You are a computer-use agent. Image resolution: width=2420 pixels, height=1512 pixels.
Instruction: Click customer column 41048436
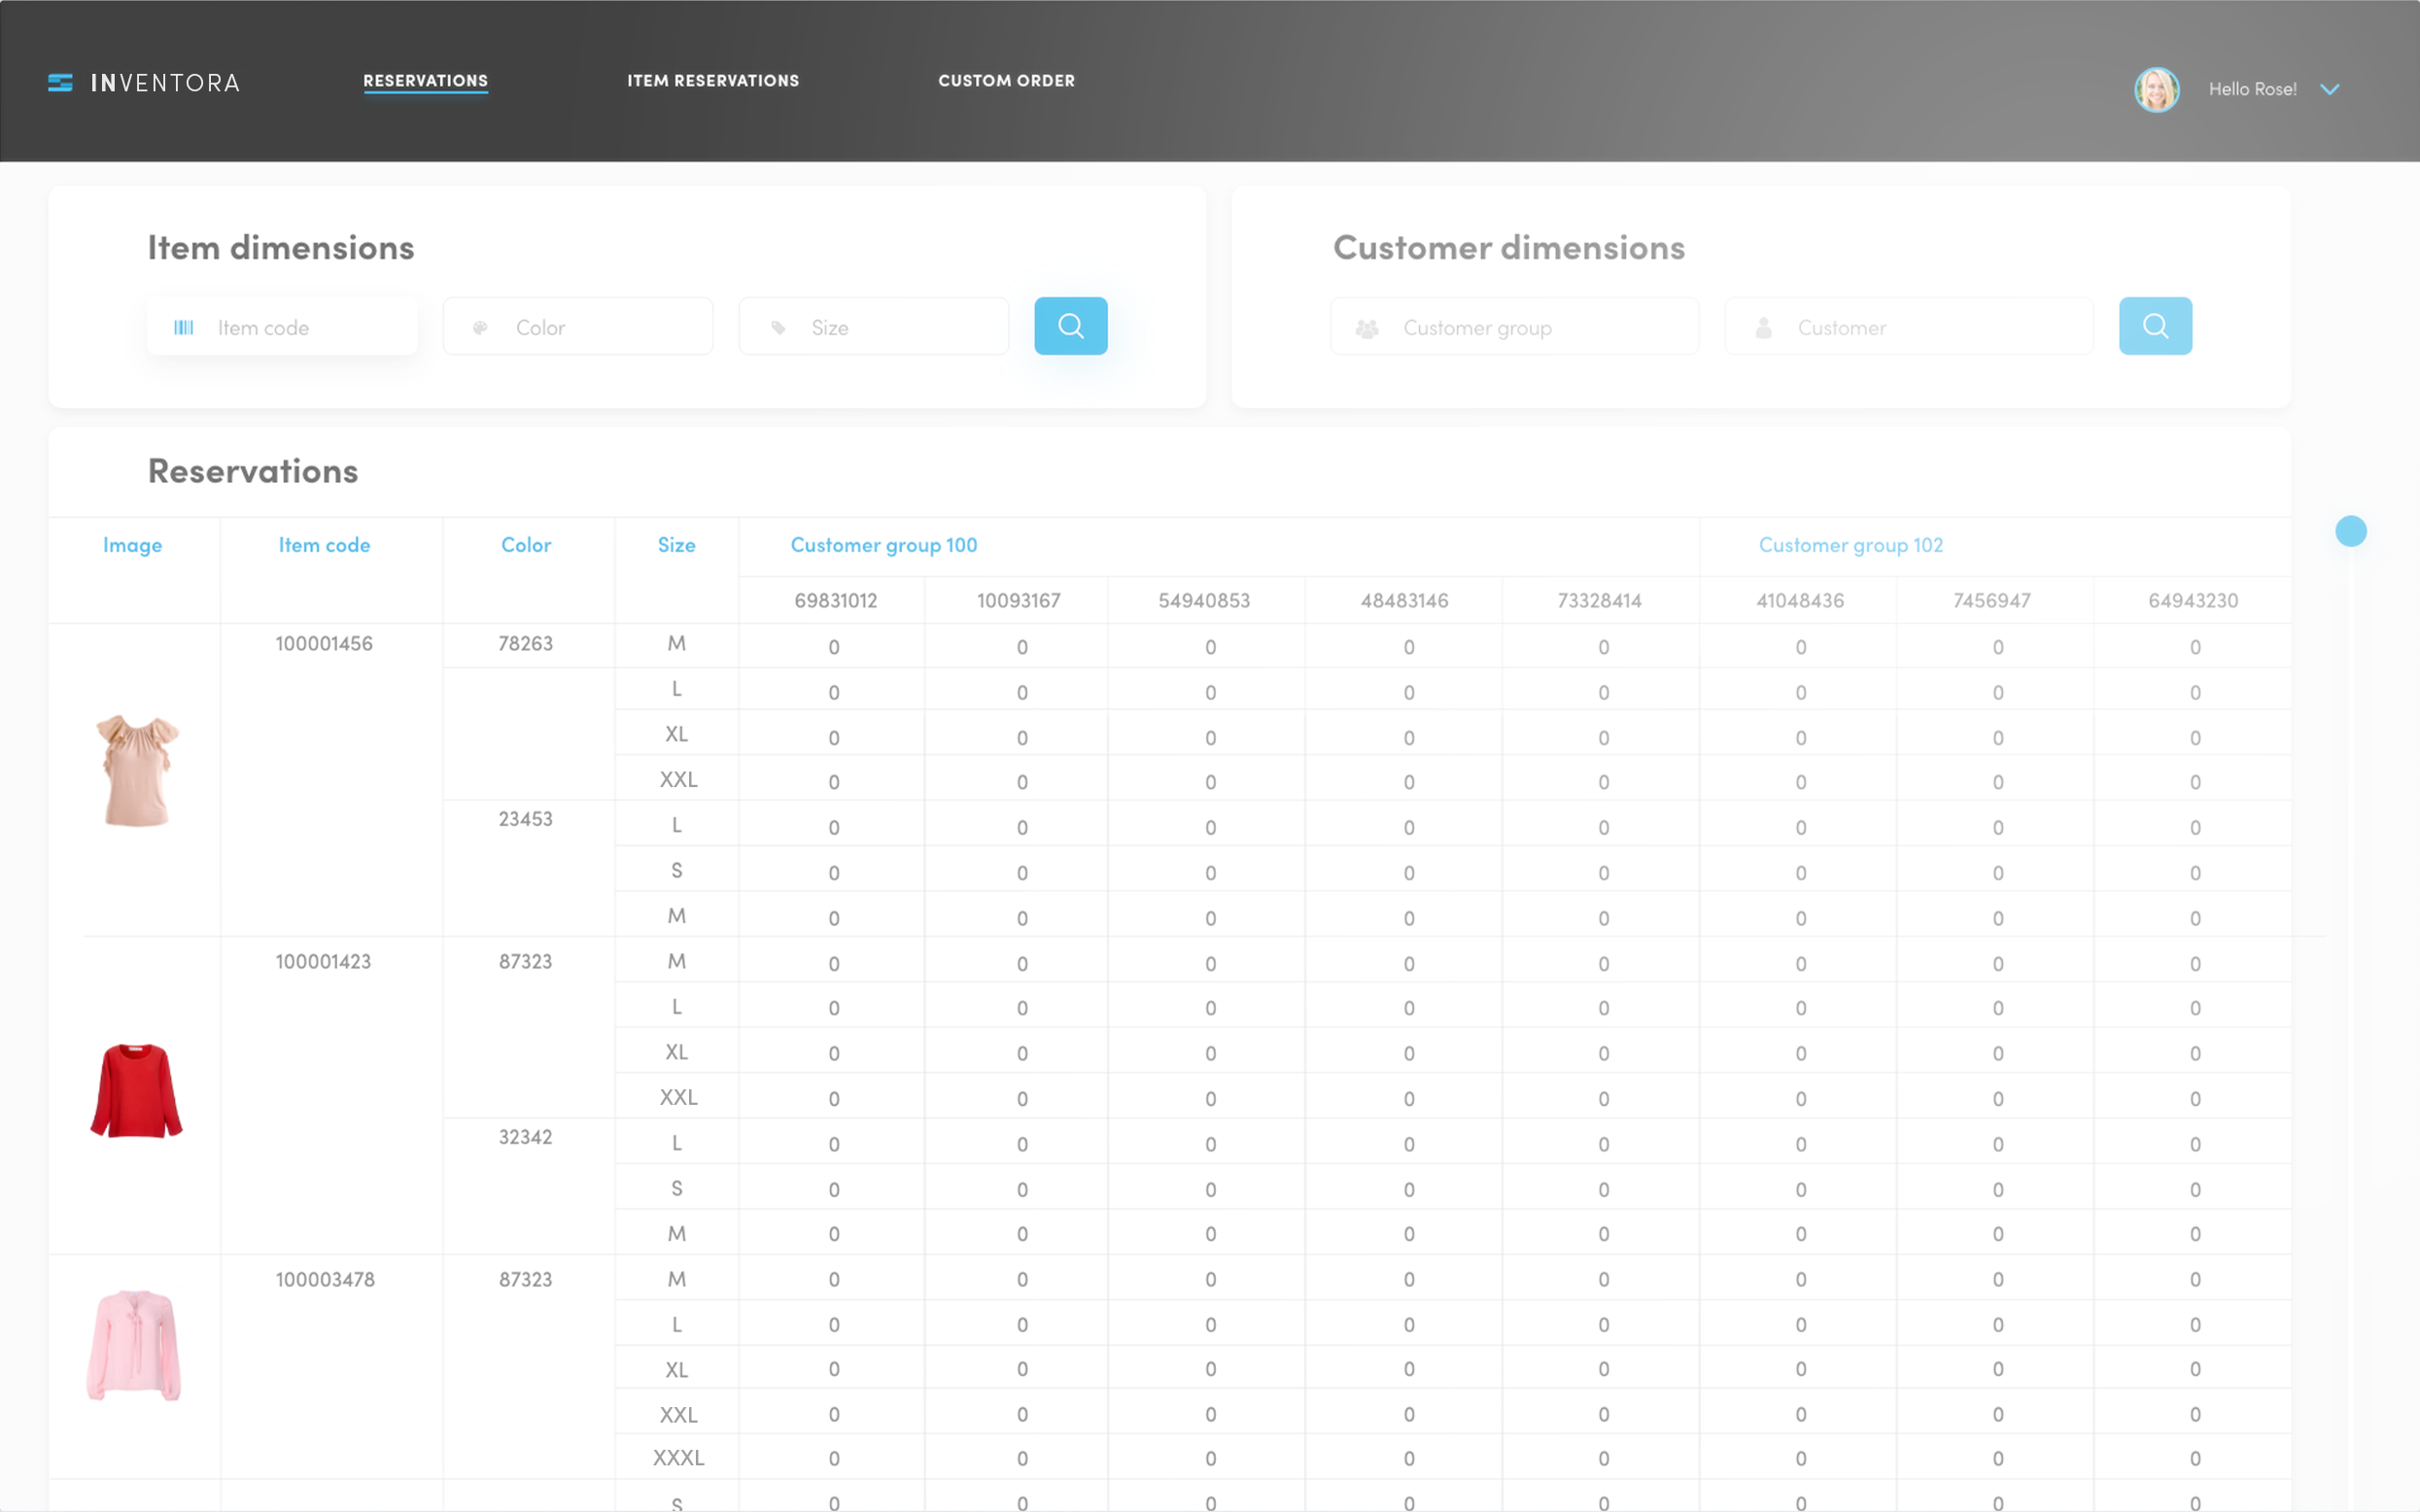tap(1800, 601)
